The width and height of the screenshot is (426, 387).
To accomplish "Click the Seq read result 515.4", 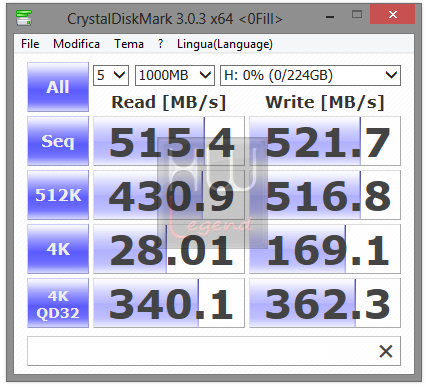I will (x=169, y=141).
